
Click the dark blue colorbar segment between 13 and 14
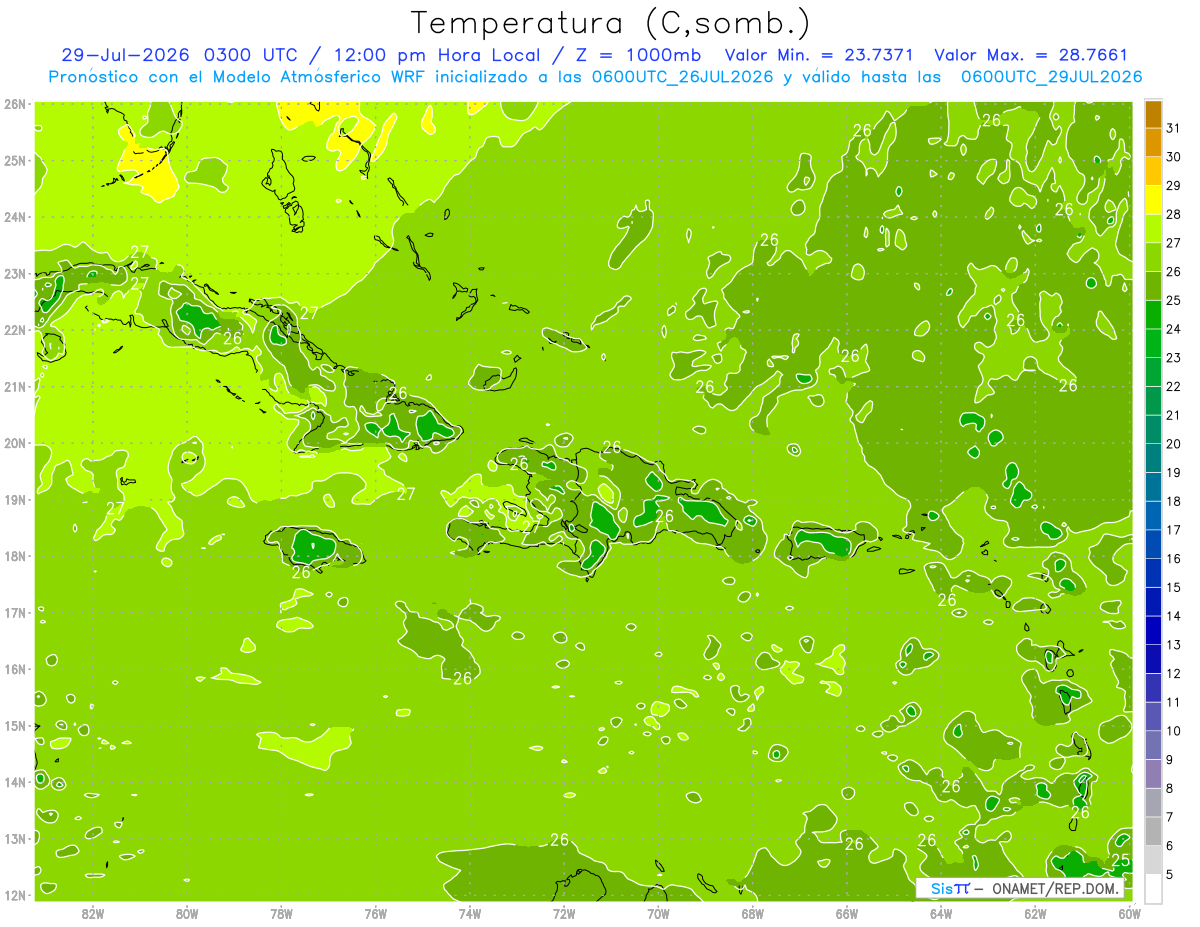pyautogui.click(x=1153, y=630)
